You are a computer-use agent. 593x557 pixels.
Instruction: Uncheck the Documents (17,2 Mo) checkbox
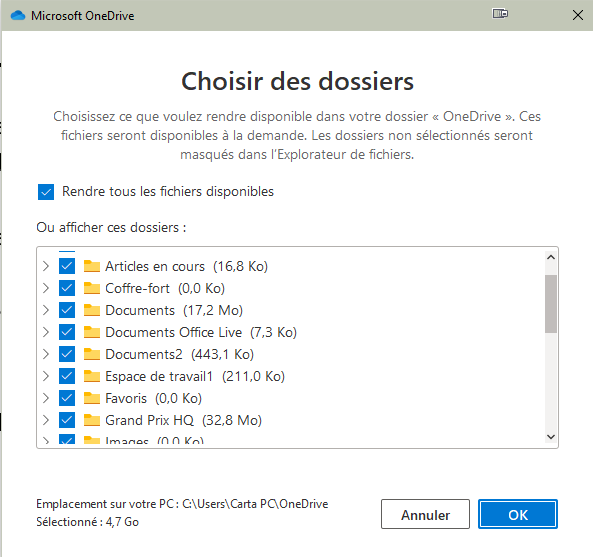pos(67,310)
